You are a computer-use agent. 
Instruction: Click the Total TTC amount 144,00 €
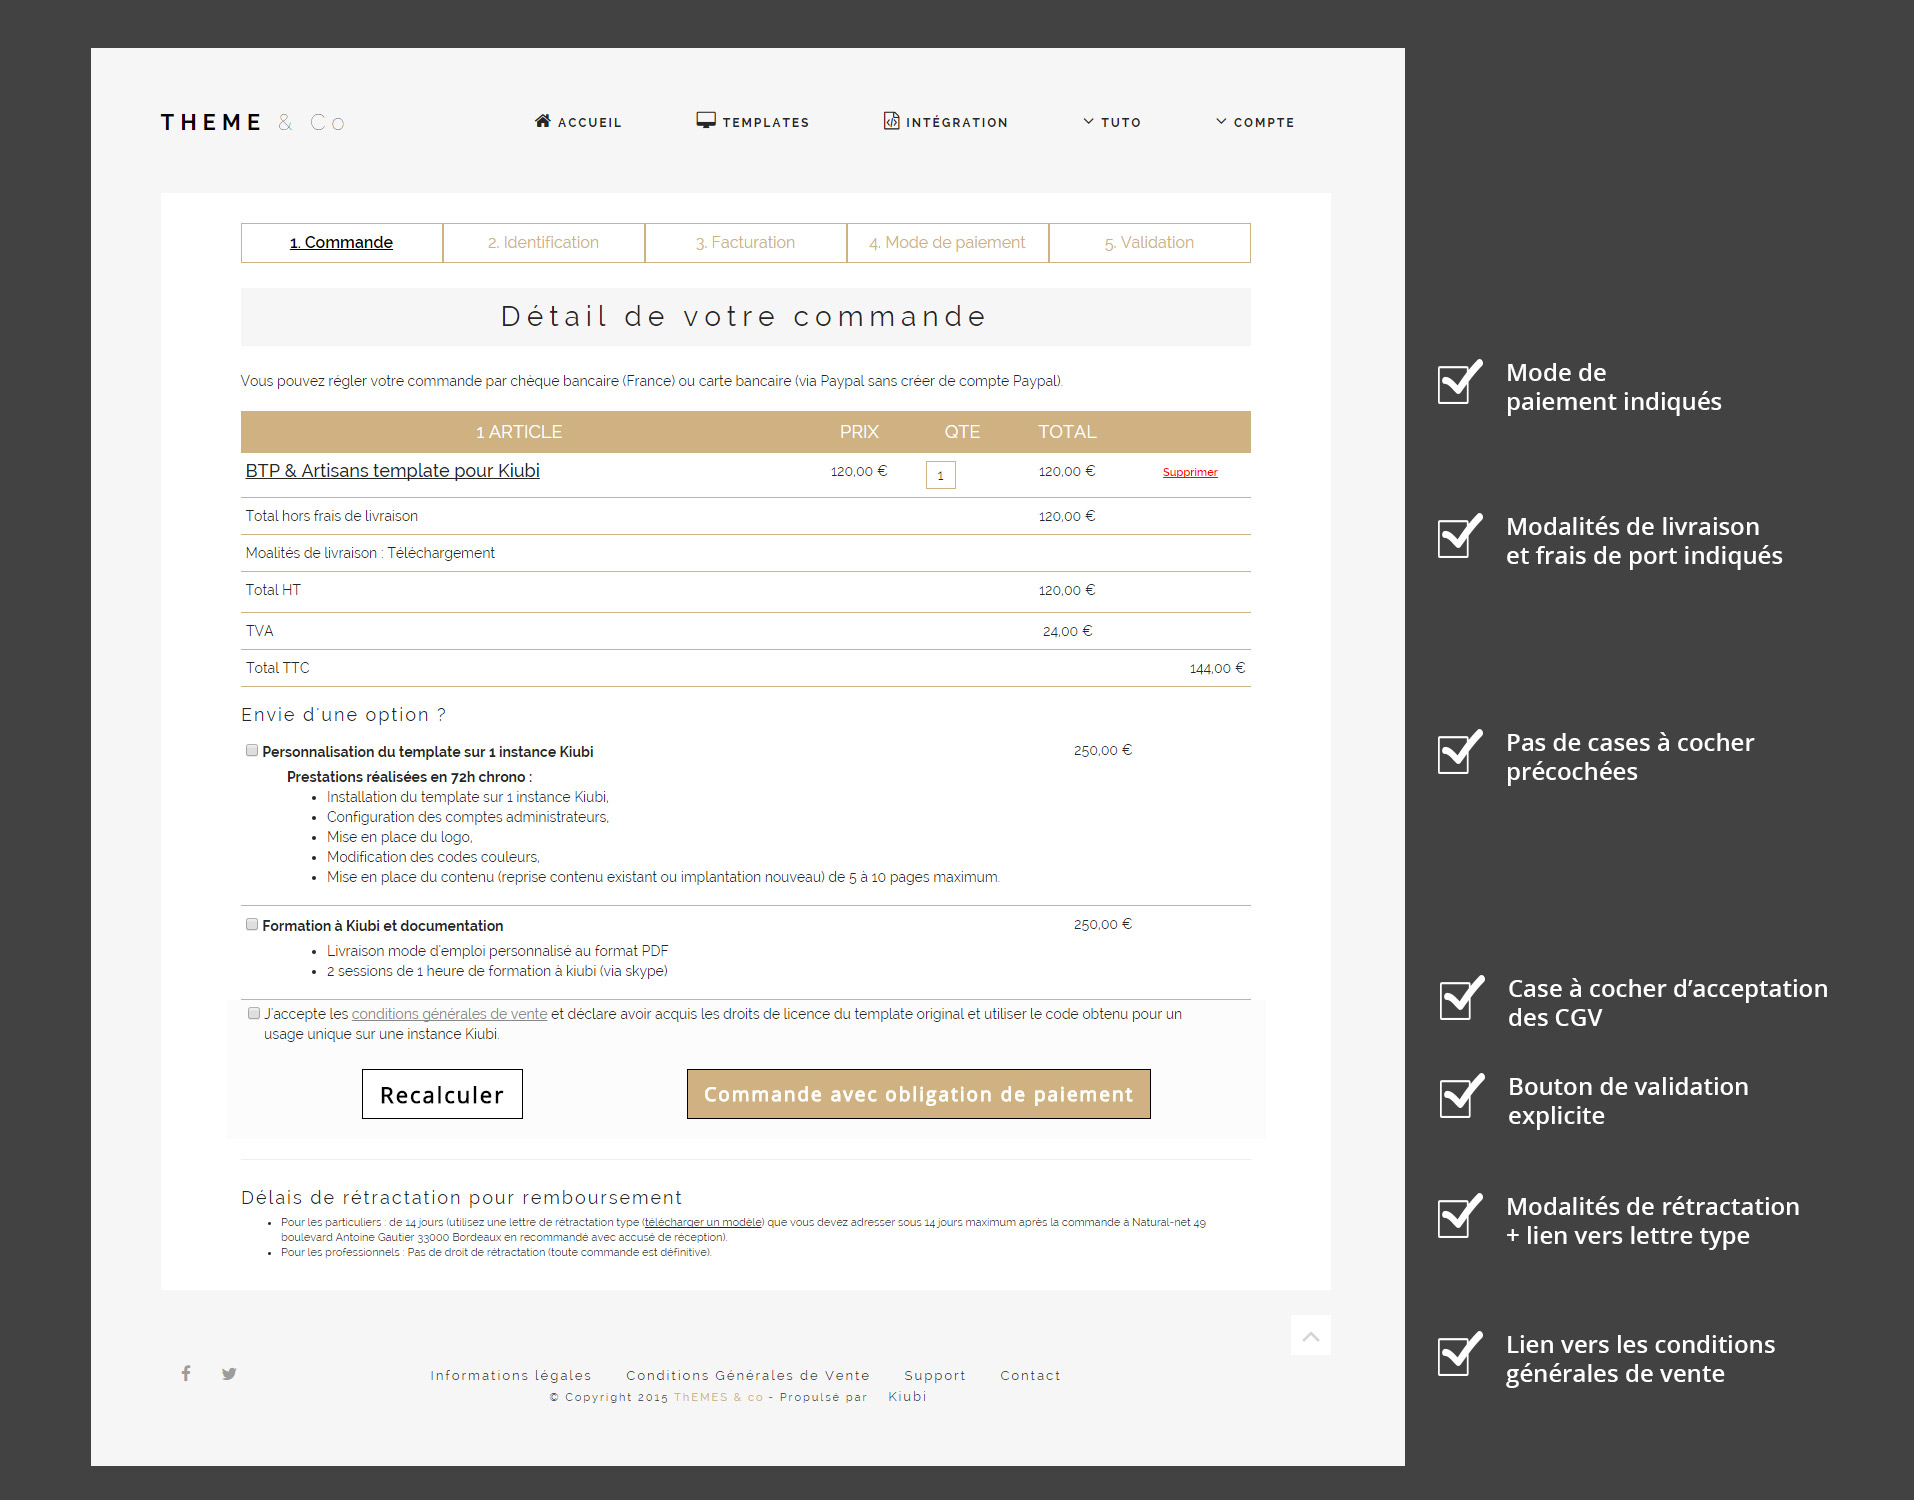point(1217,668)
